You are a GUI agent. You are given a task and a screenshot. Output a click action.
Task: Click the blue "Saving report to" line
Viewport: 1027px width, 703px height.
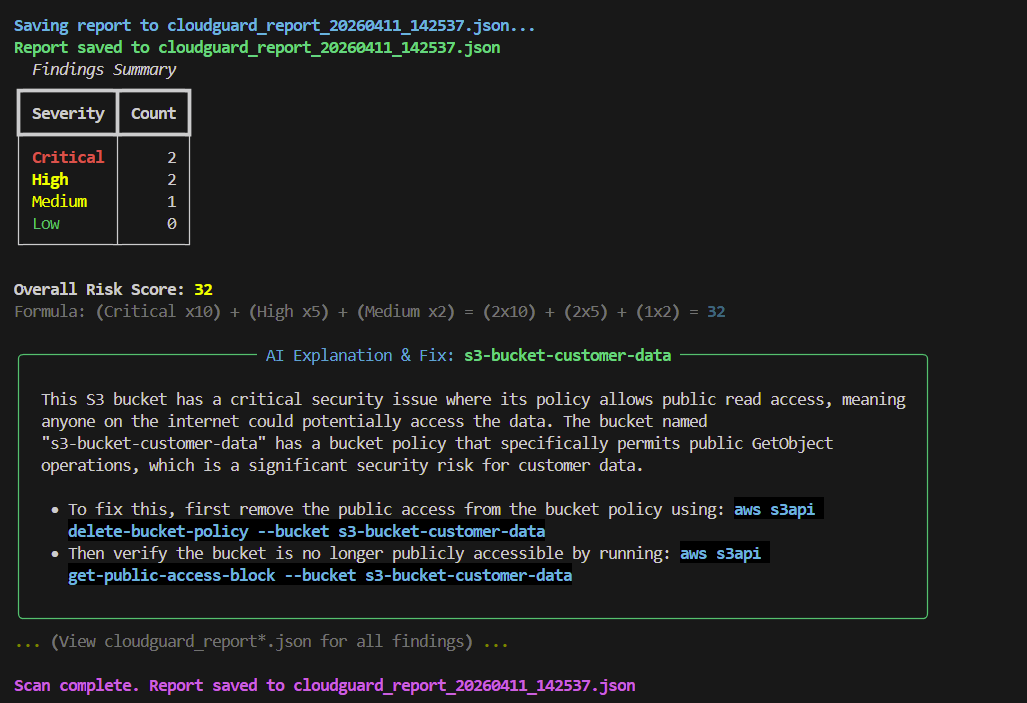(274, 25)
